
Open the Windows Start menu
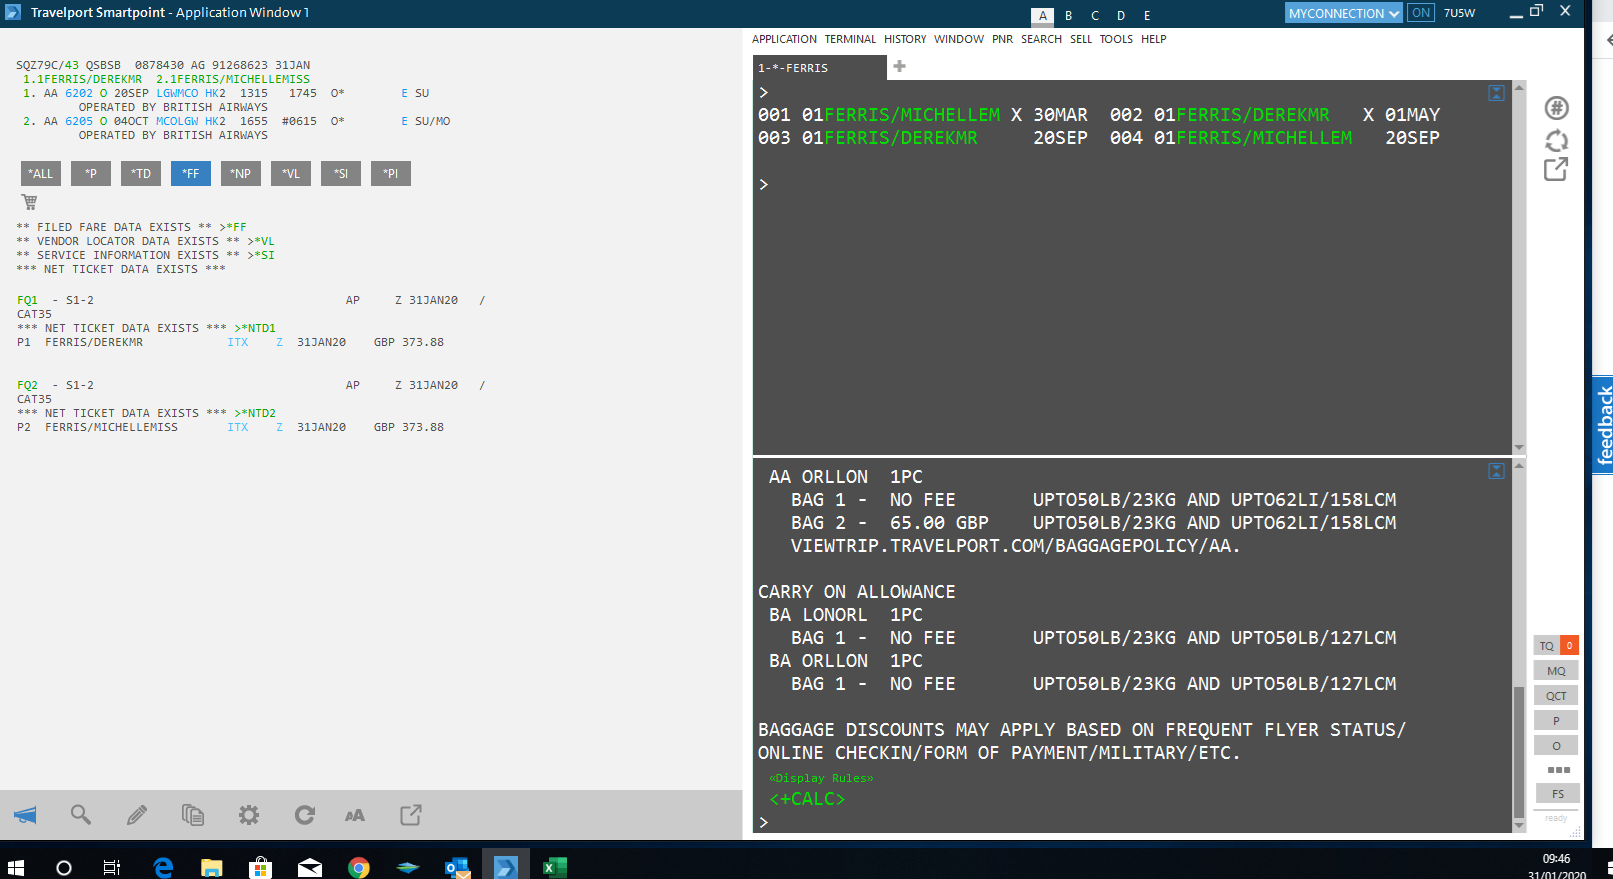click(15, 867)
